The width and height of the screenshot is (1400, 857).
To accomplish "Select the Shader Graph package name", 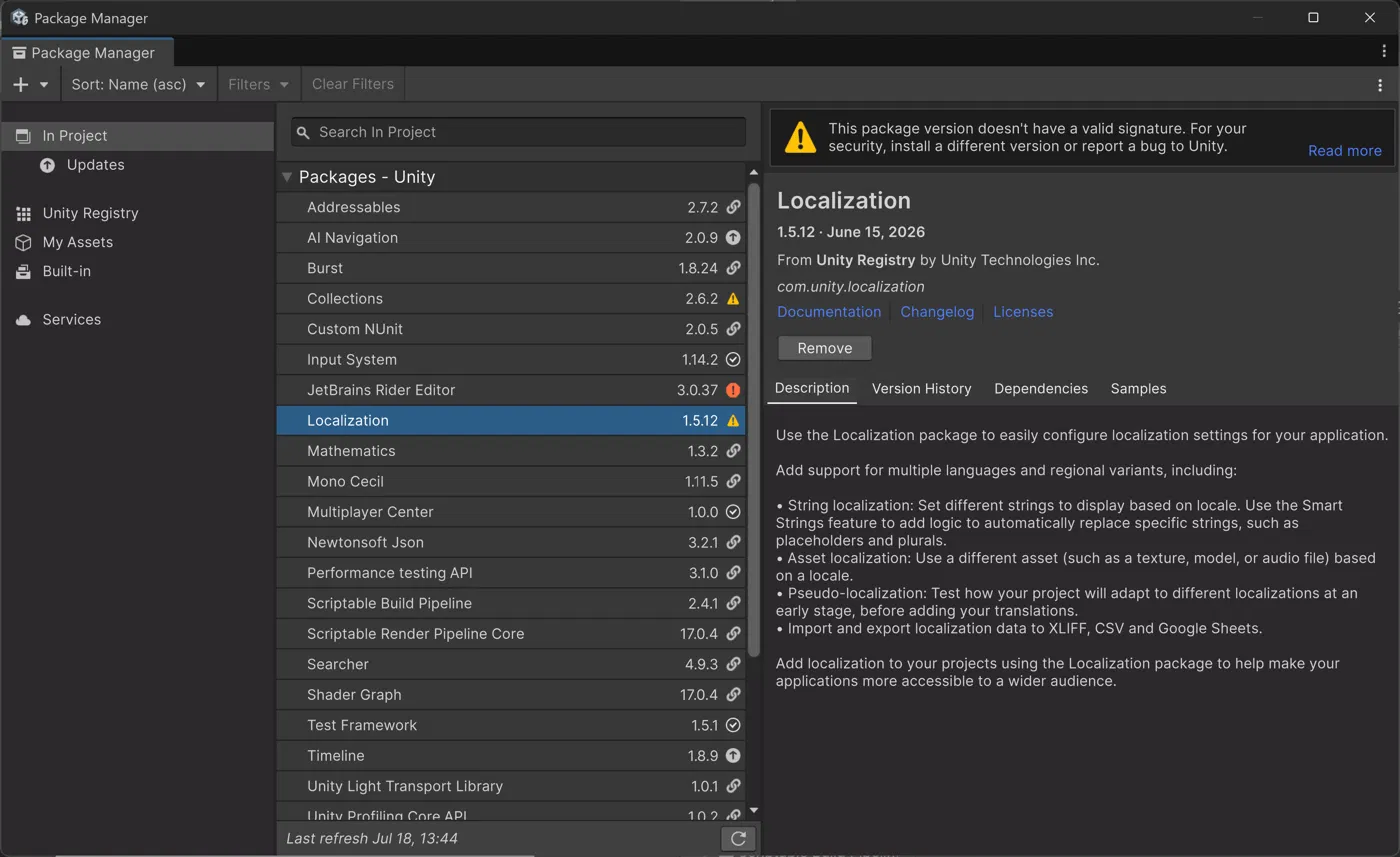I will 354,695.
